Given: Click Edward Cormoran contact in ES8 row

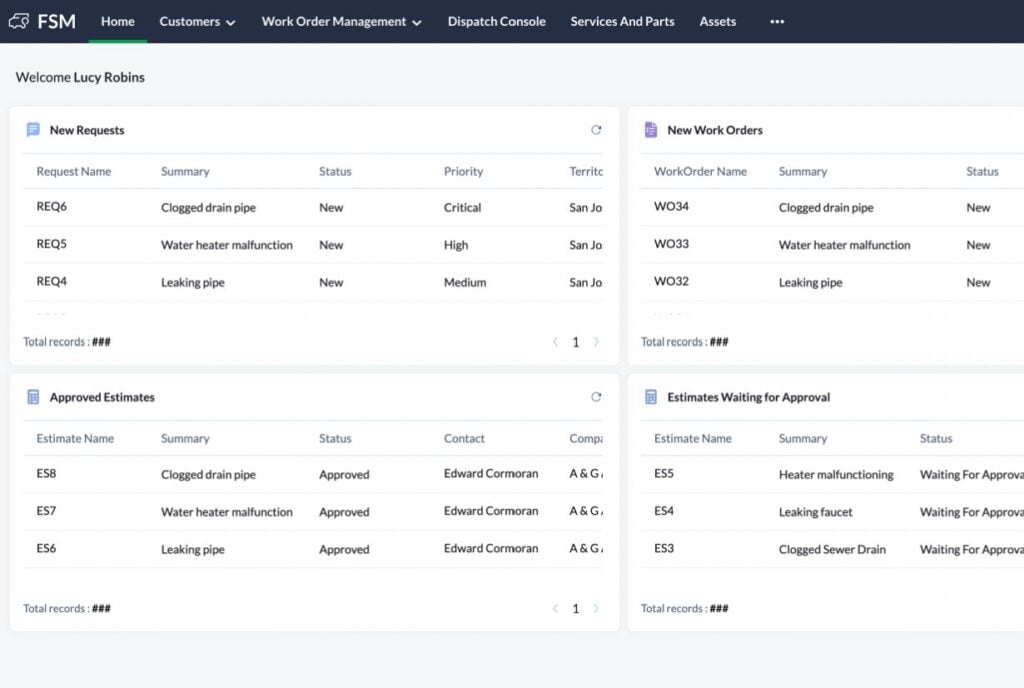Looking at the screenshot, I should (x=491, y=473).
